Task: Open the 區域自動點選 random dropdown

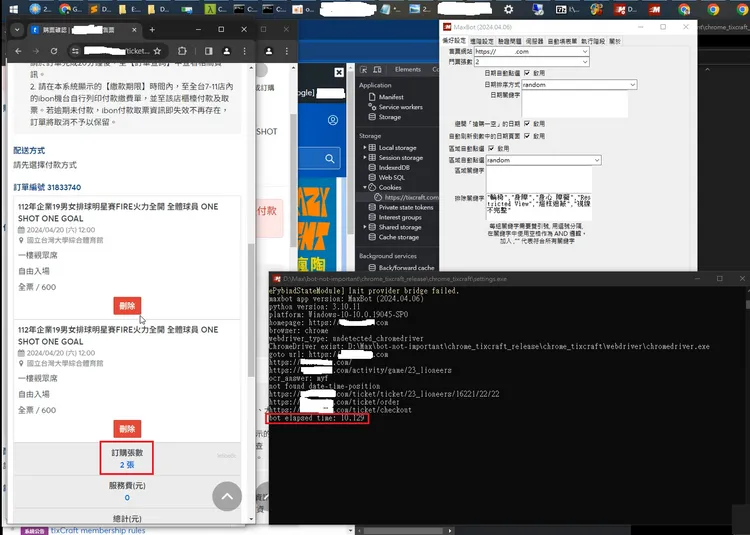Action: point(597,160)
